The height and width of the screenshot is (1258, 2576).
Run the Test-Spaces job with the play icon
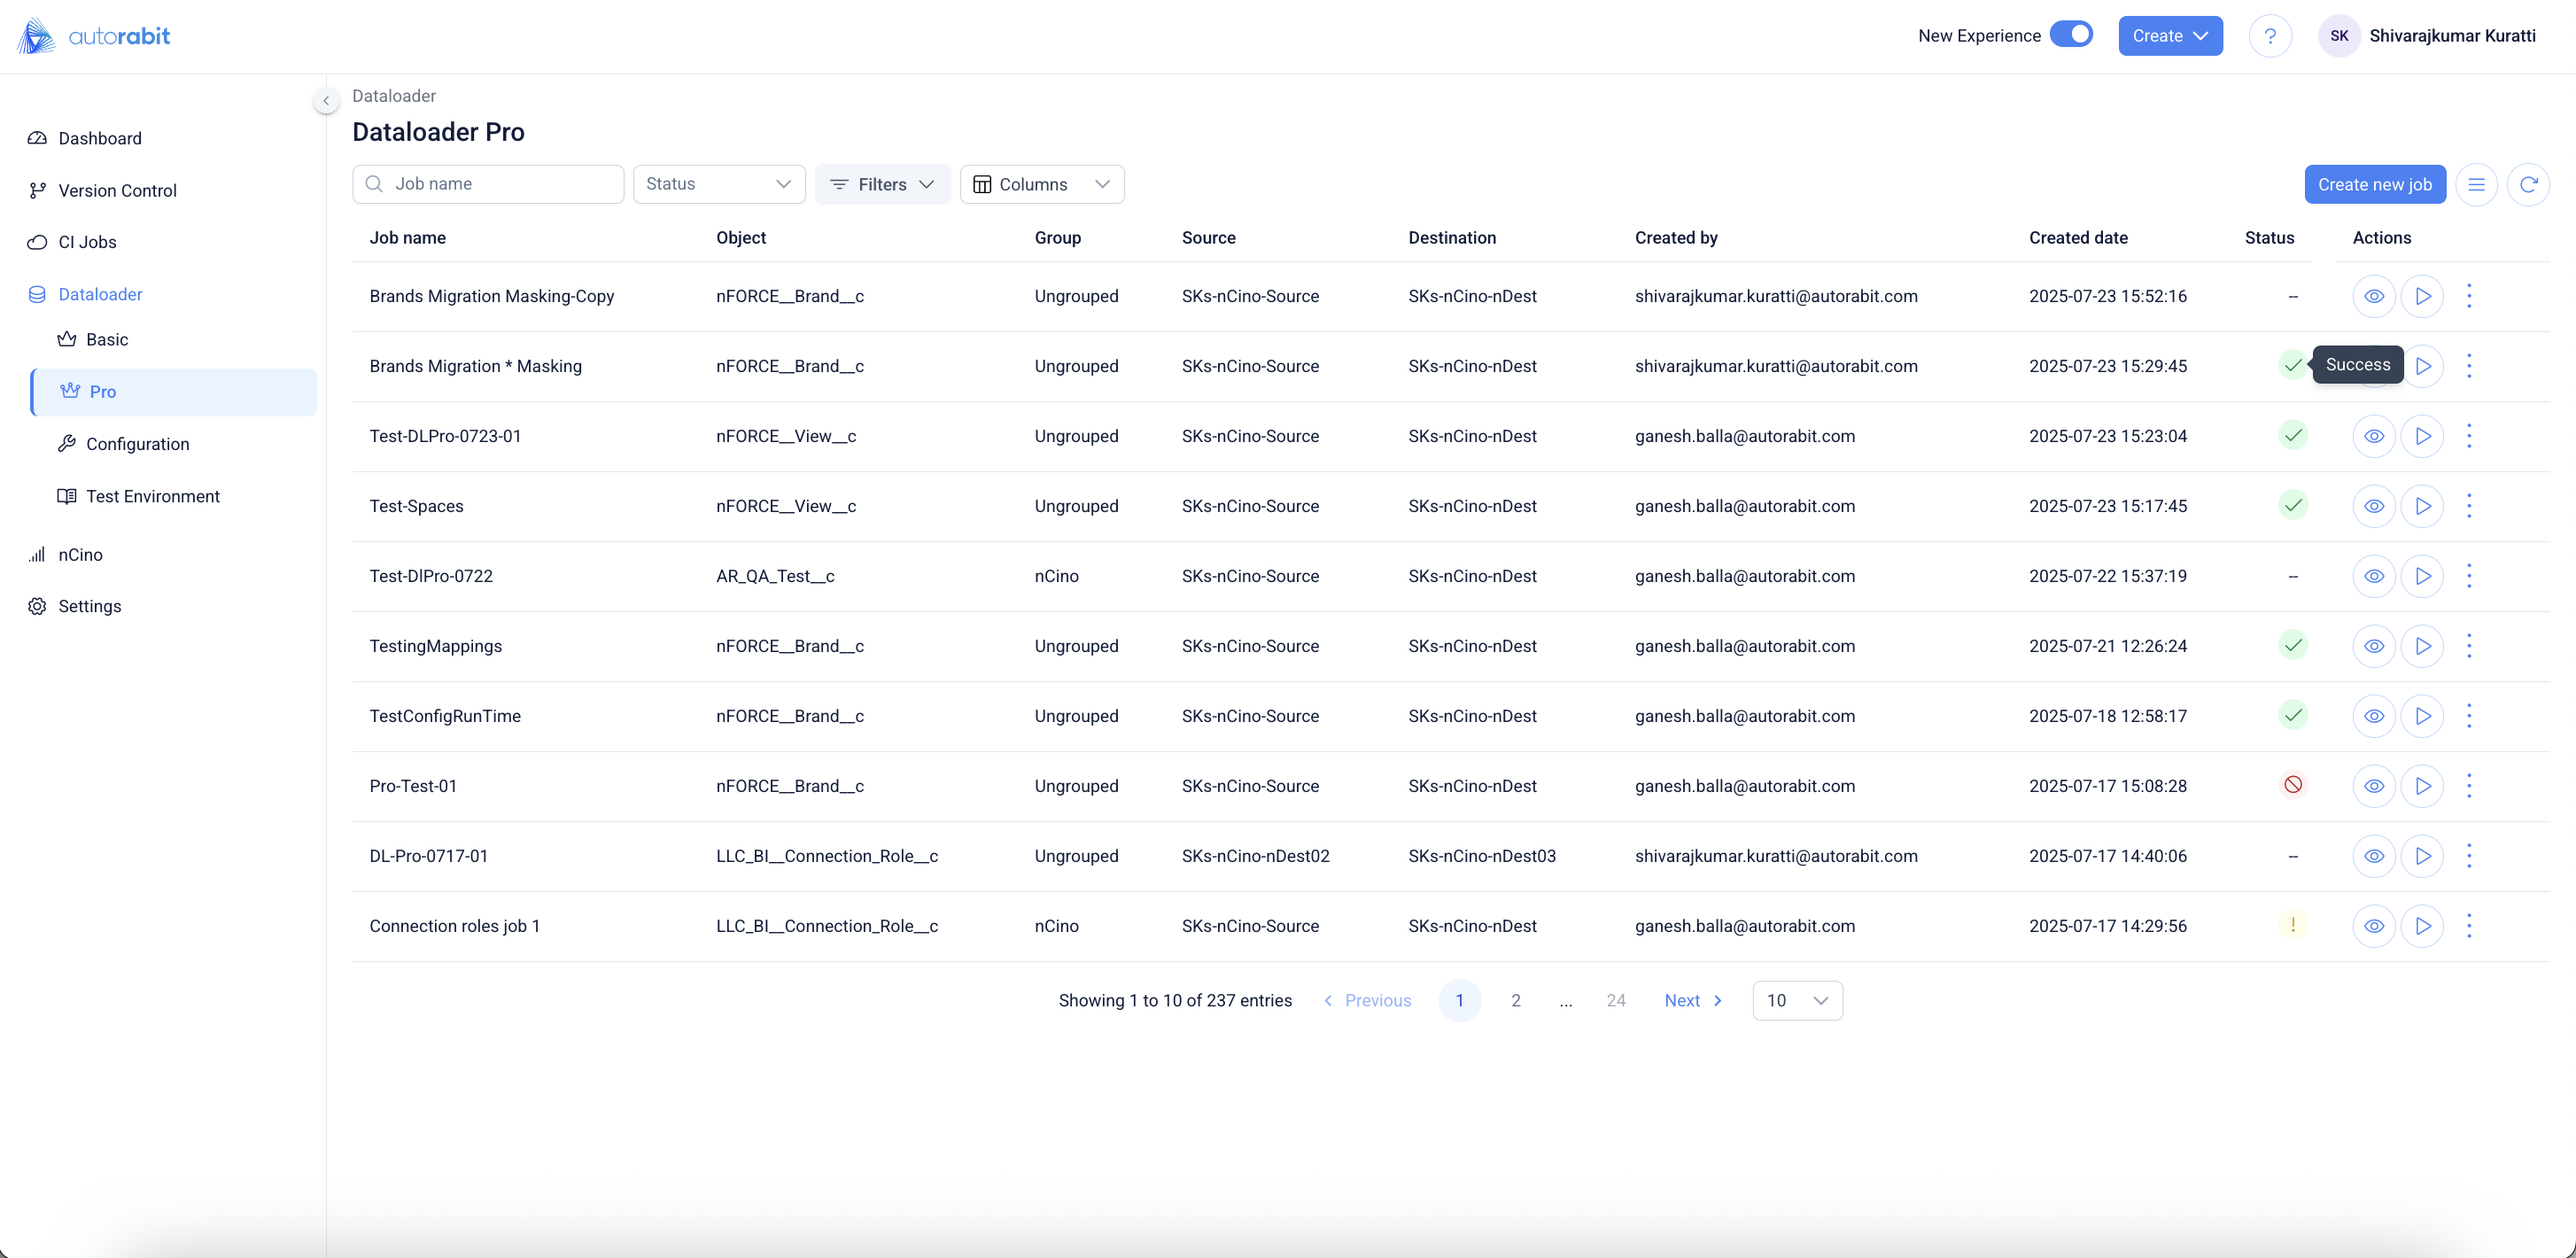[x=2422, y=506]
